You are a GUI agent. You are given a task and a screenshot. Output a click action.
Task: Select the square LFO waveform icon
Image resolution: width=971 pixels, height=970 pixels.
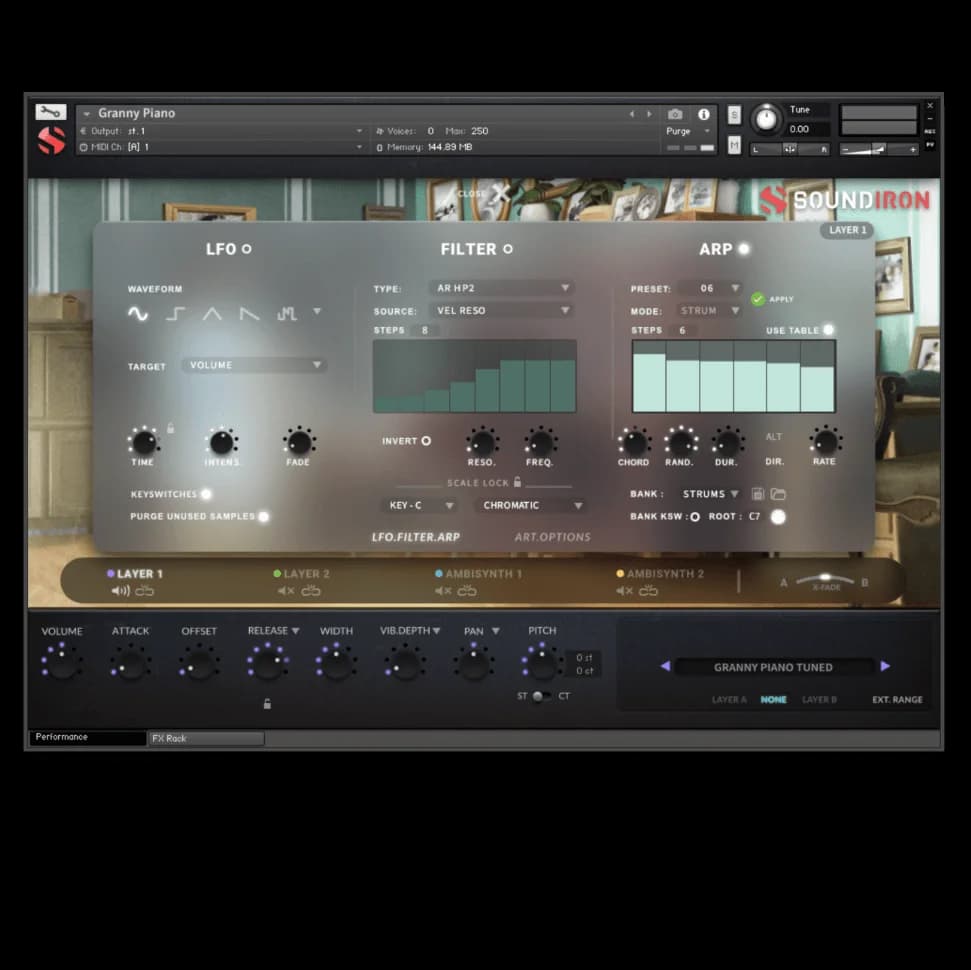coord(175,314)
